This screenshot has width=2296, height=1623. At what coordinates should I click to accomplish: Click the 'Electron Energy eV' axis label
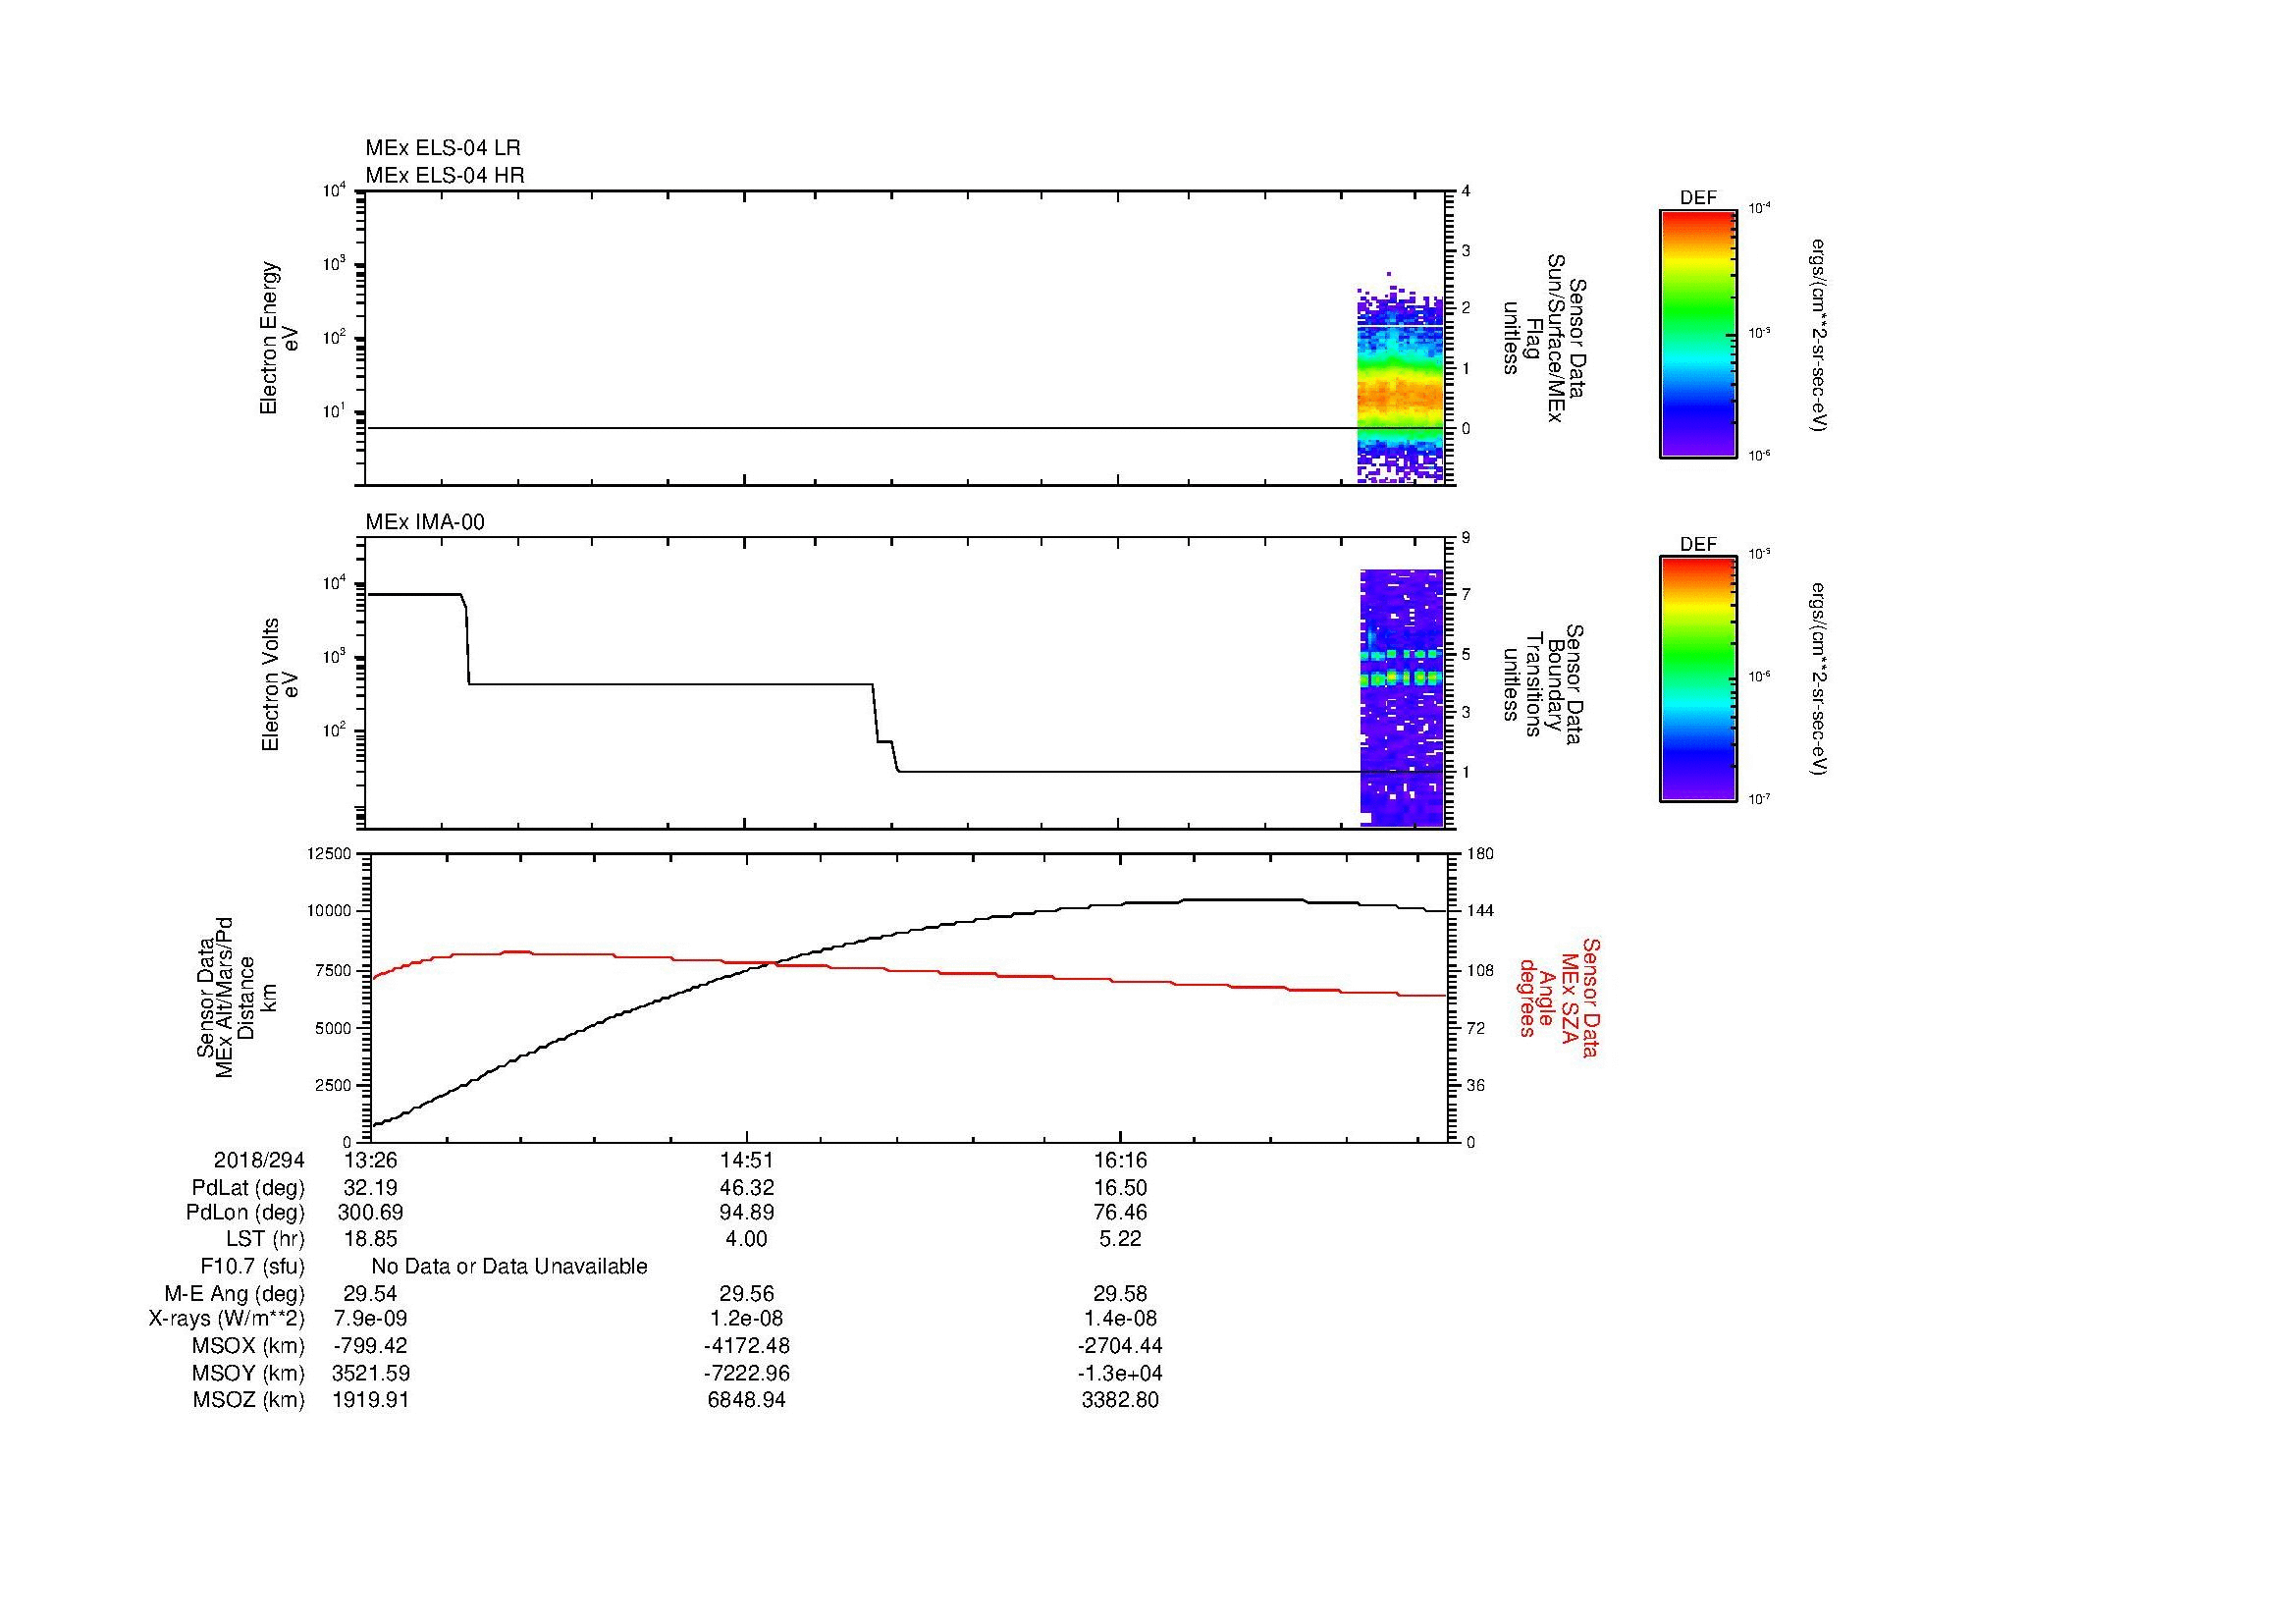pyautogui.click(x=279, y=338)
